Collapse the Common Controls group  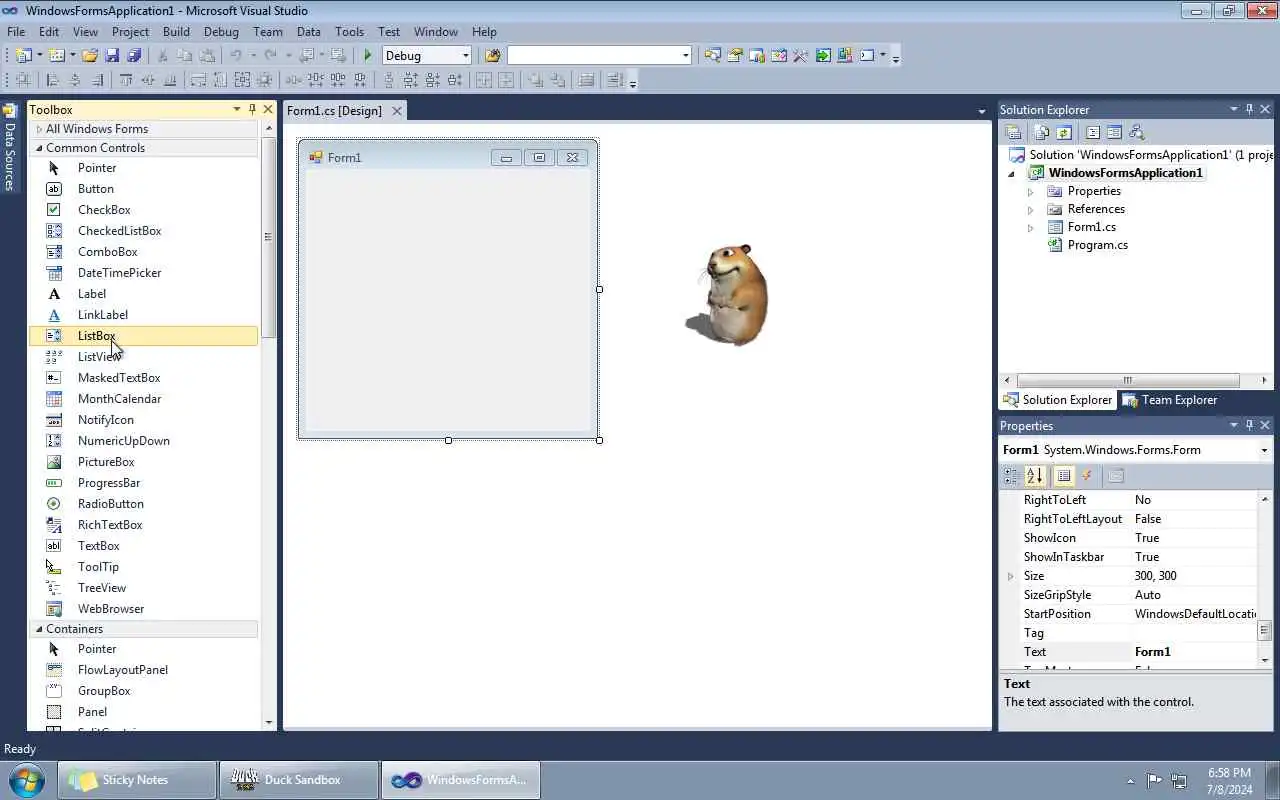pyautogui.click(x=39, y=148)
